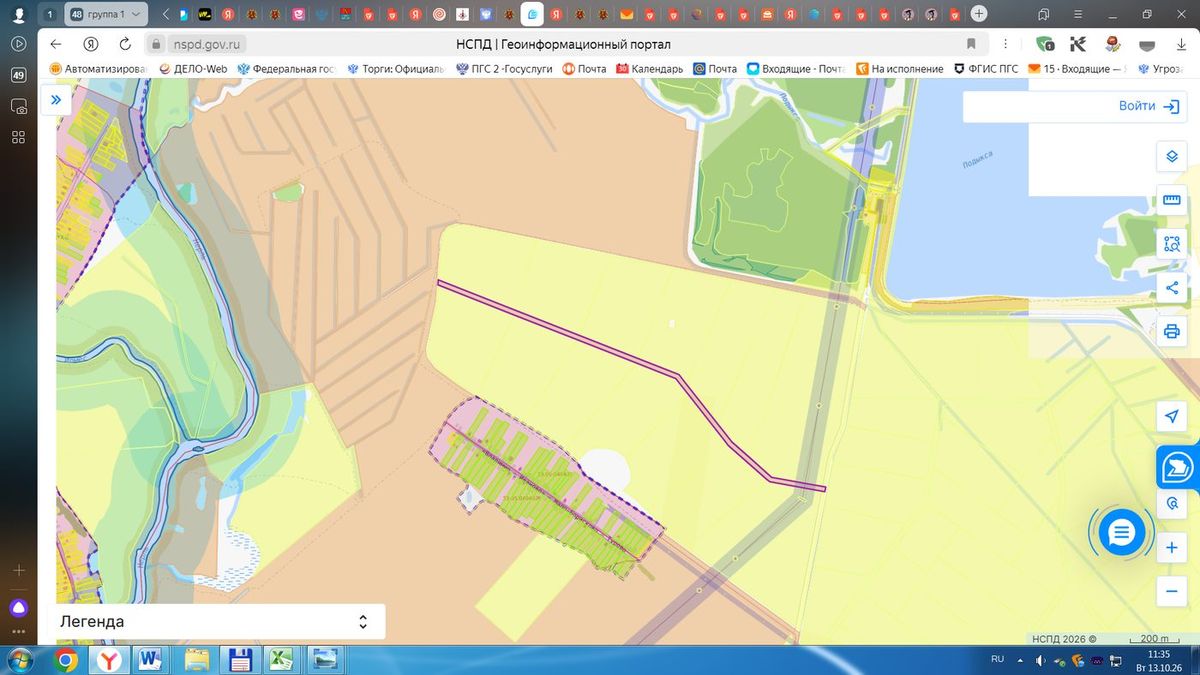Image resolution: width=1200 pixels, height=675 pixels.
Task: Open the tab counter showing 49
Action: [x=18, y=75]
